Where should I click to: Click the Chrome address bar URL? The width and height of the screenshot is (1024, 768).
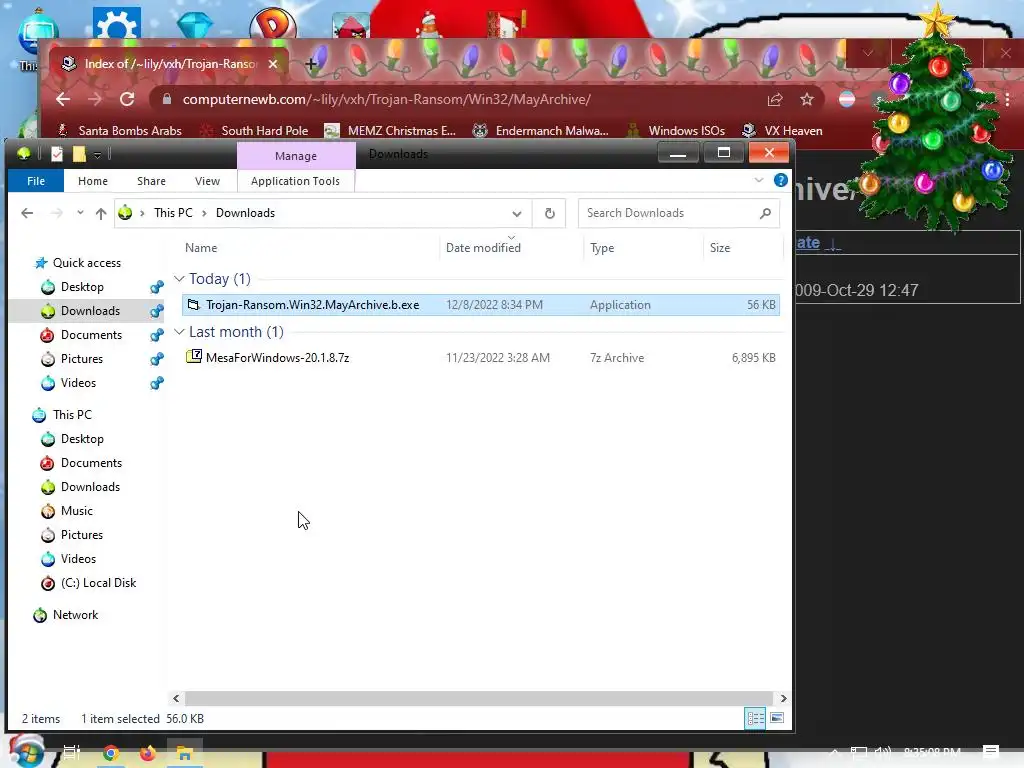tap(387, 99)
